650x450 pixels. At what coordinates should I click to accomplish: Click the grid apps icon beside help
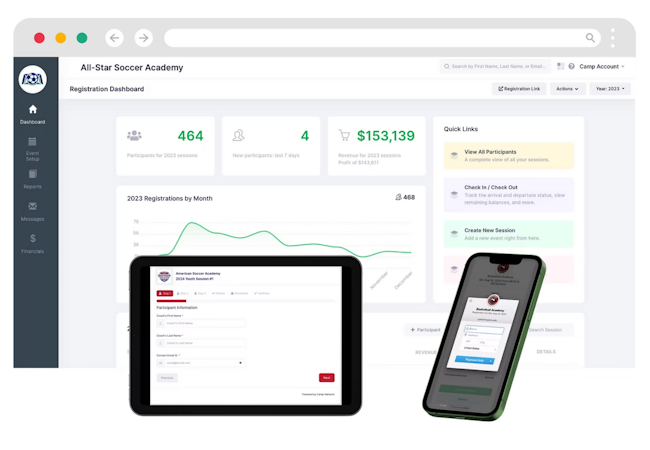pos(560,66)
